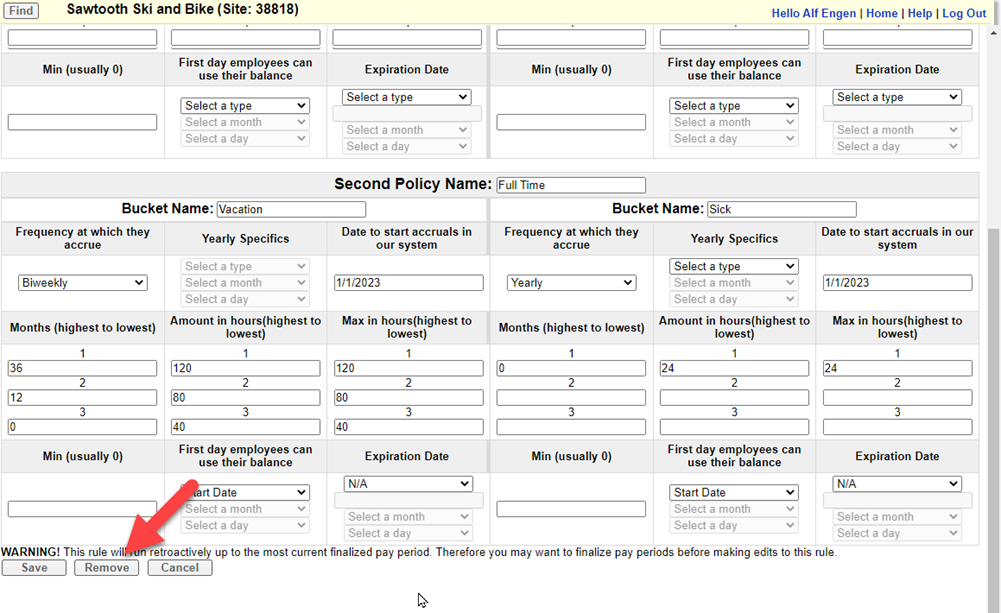Open Select a month dropdown under Sick first-day balance
The image size is (1001, 613).
pos(733,509)
